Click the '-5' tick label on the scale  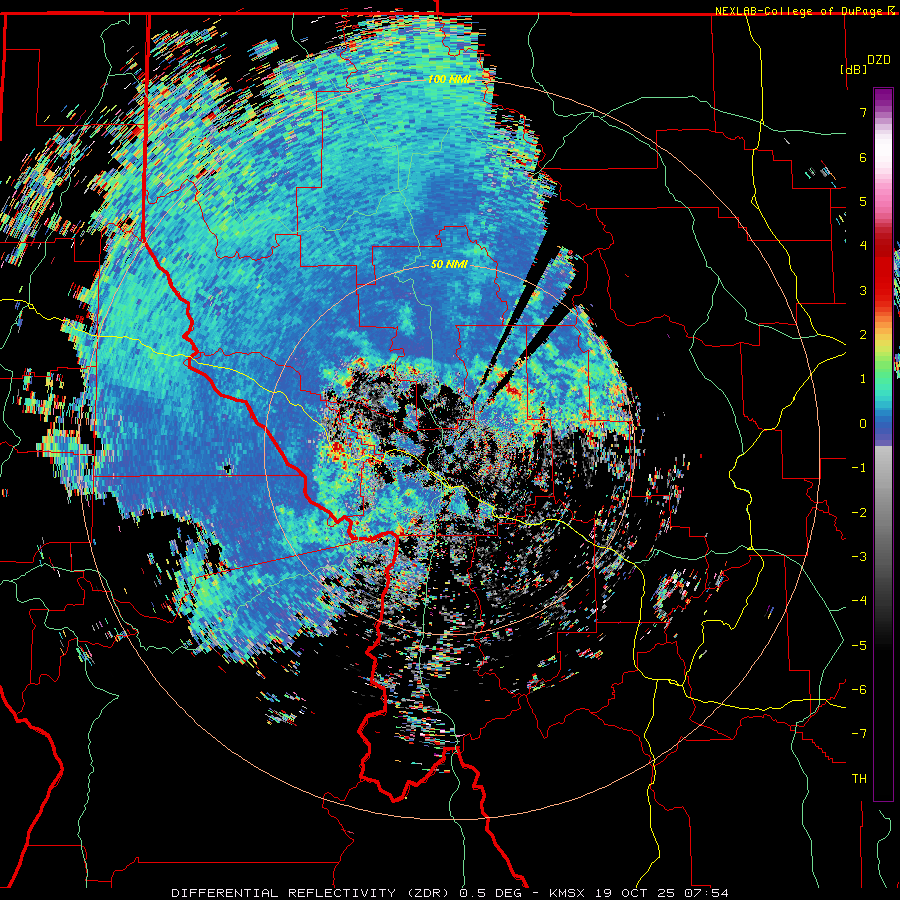tap(859, 646)
